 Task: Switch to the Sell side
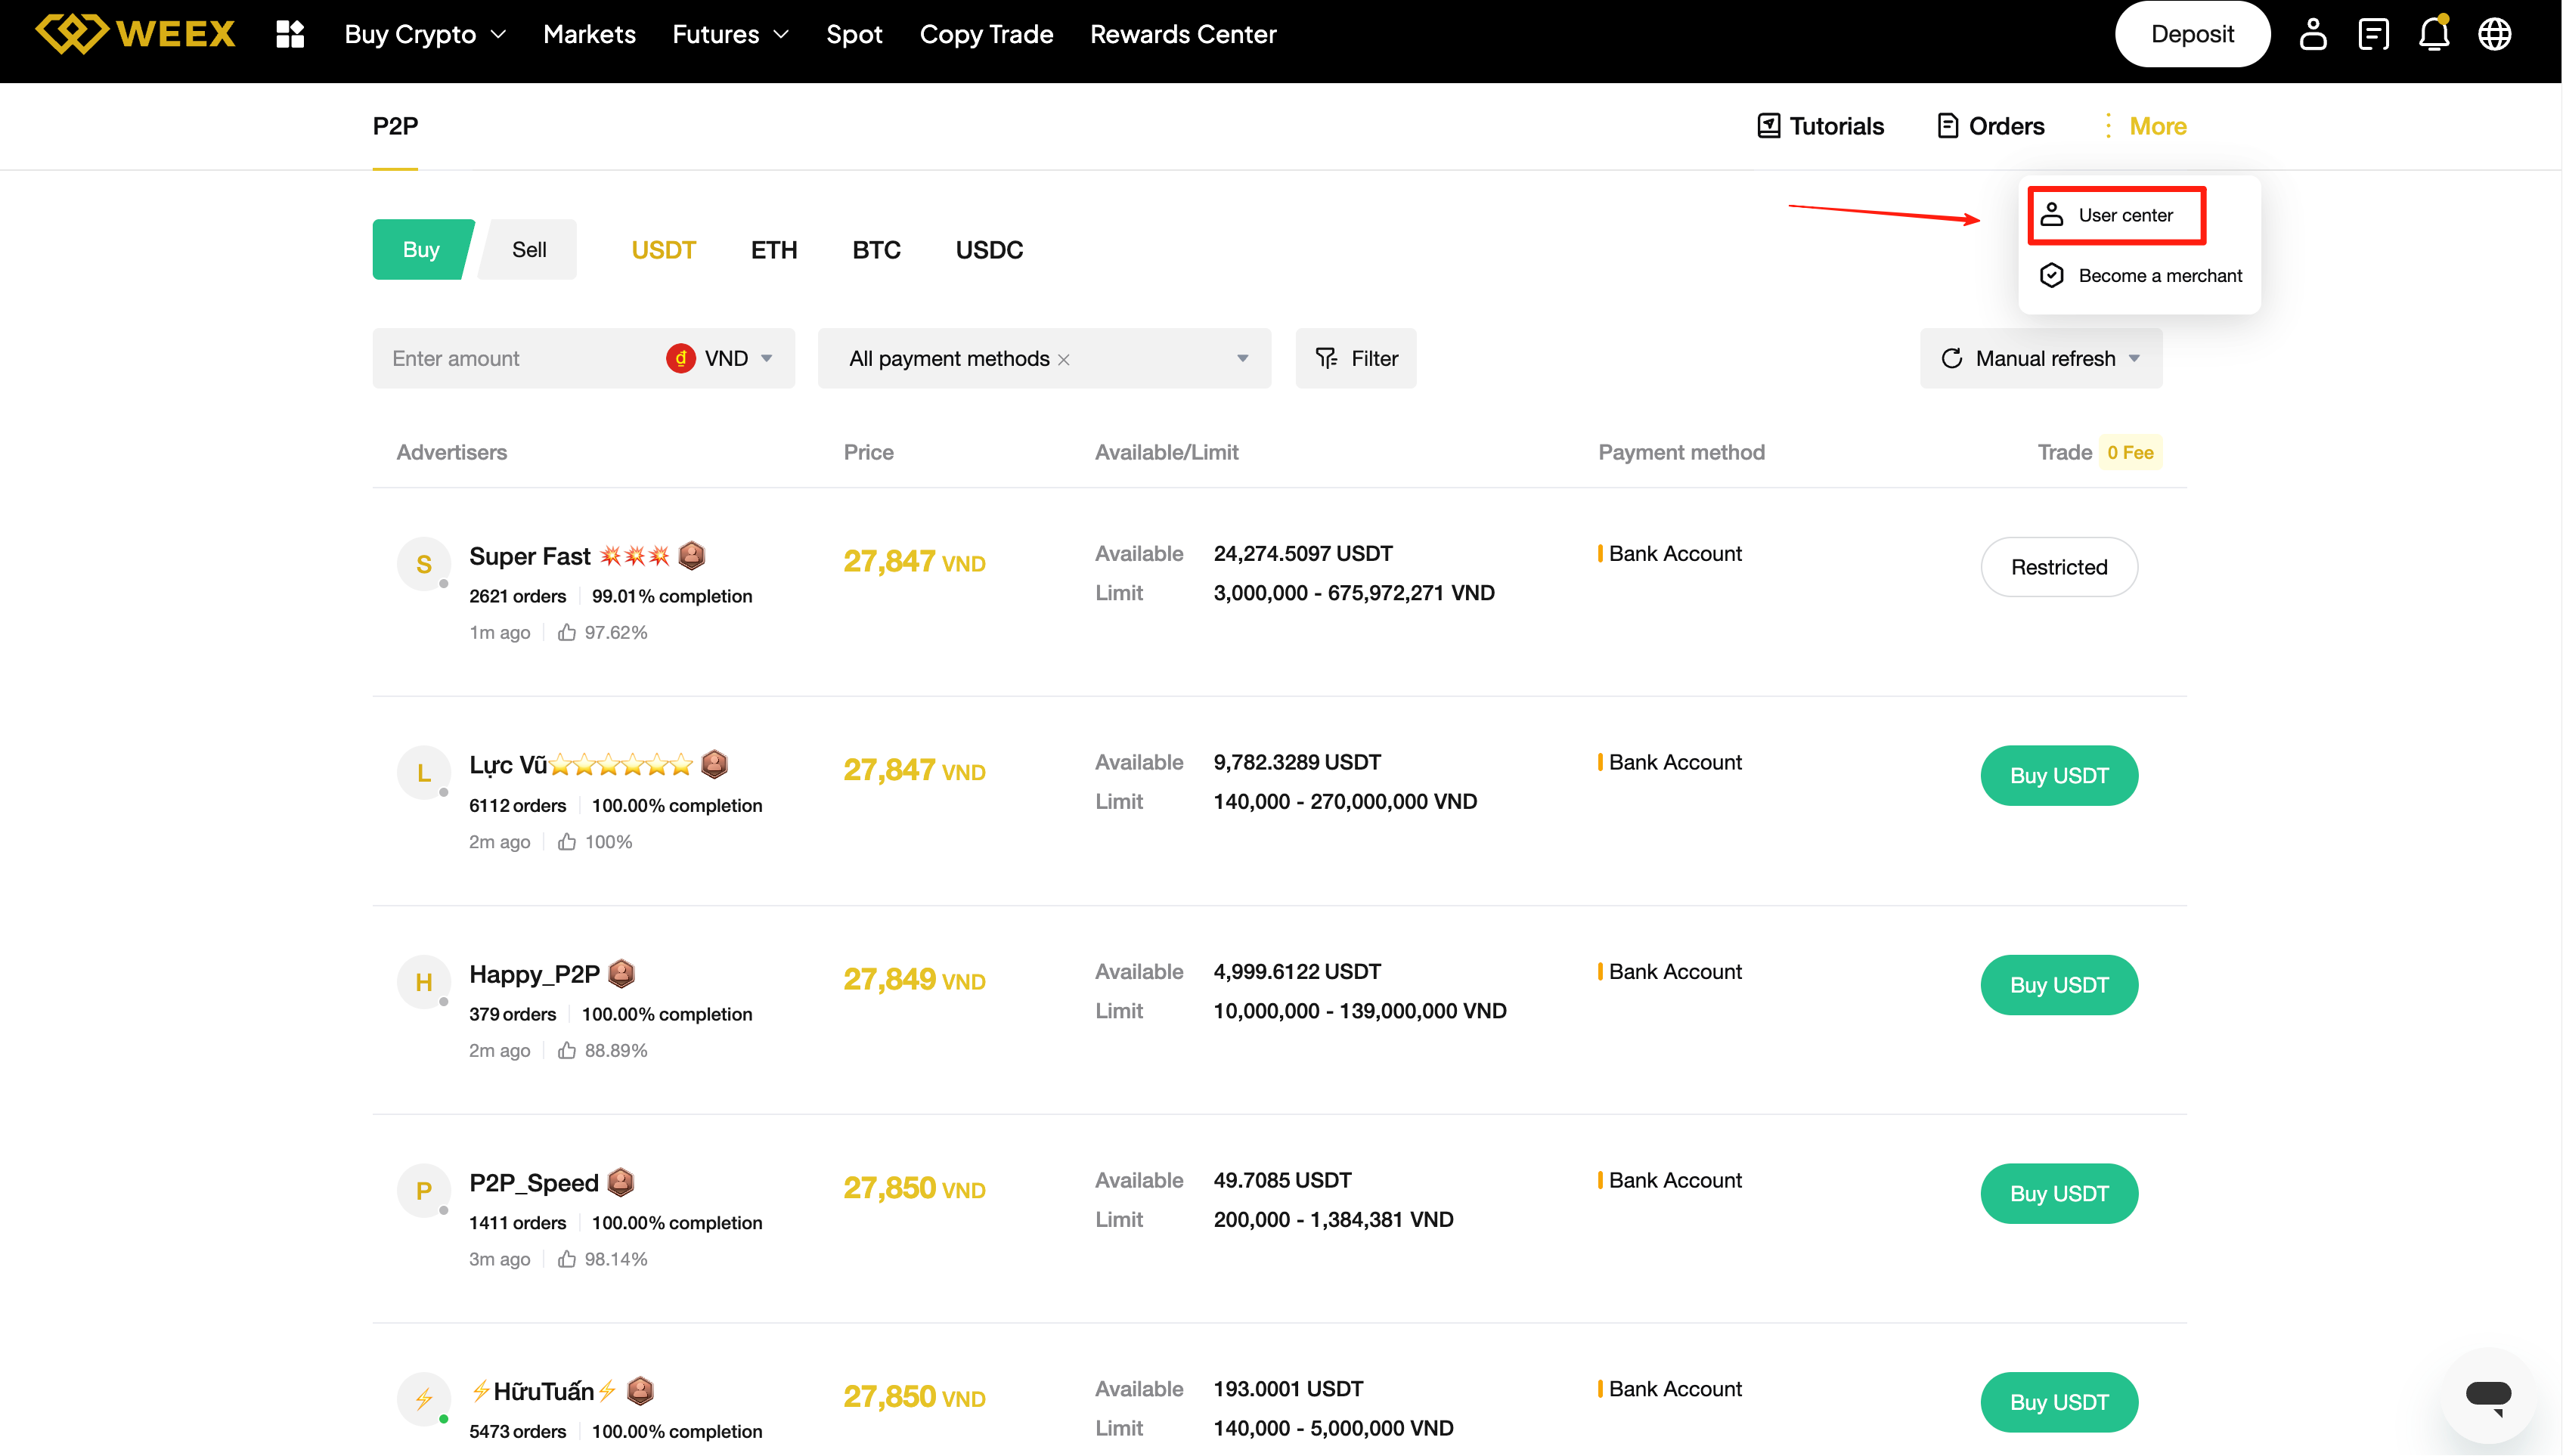(x=529, y=249)
